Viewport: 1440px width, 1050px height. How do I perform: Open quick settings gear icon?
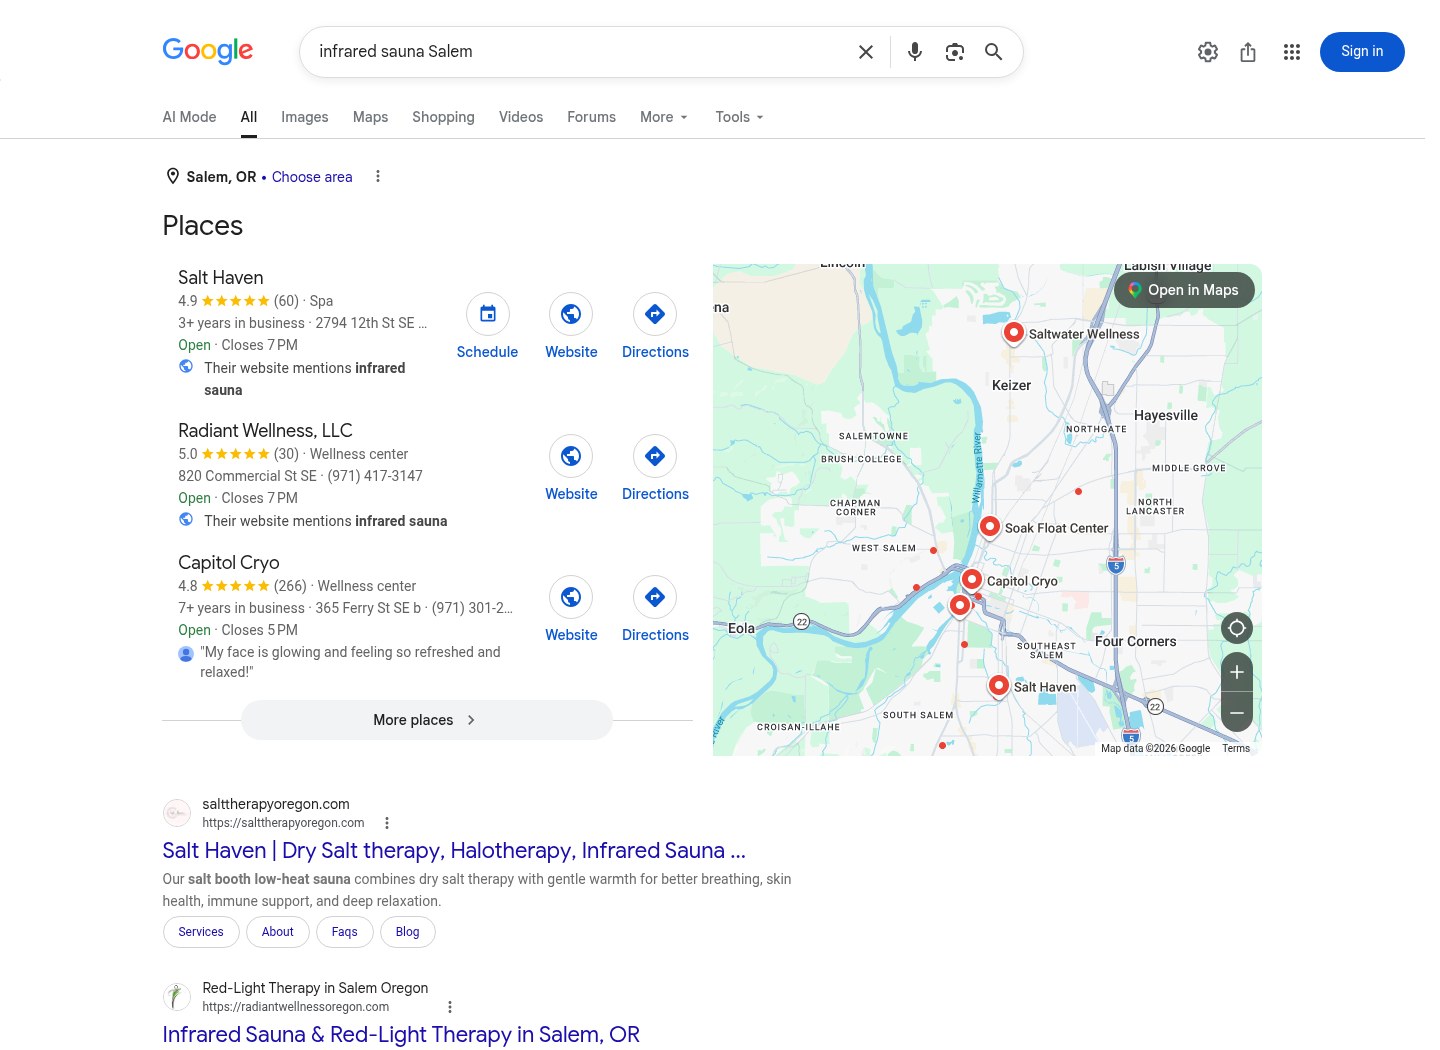tap(1208, 52)
